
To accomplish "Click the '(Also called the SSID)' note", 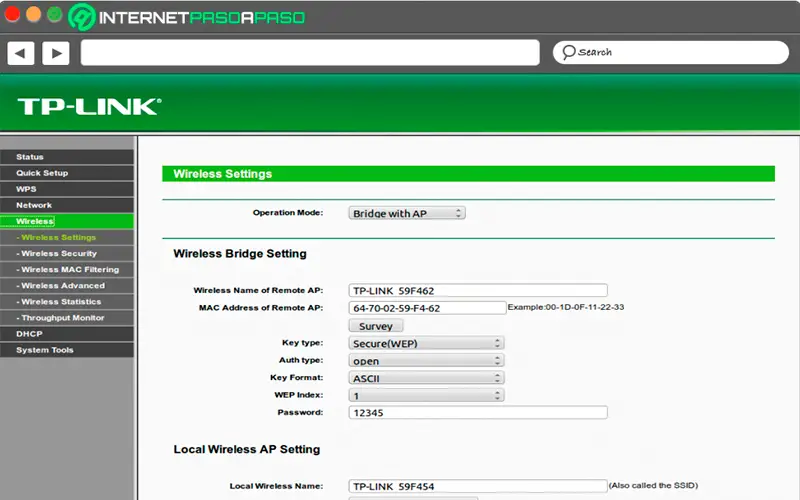I will point(653,485).
